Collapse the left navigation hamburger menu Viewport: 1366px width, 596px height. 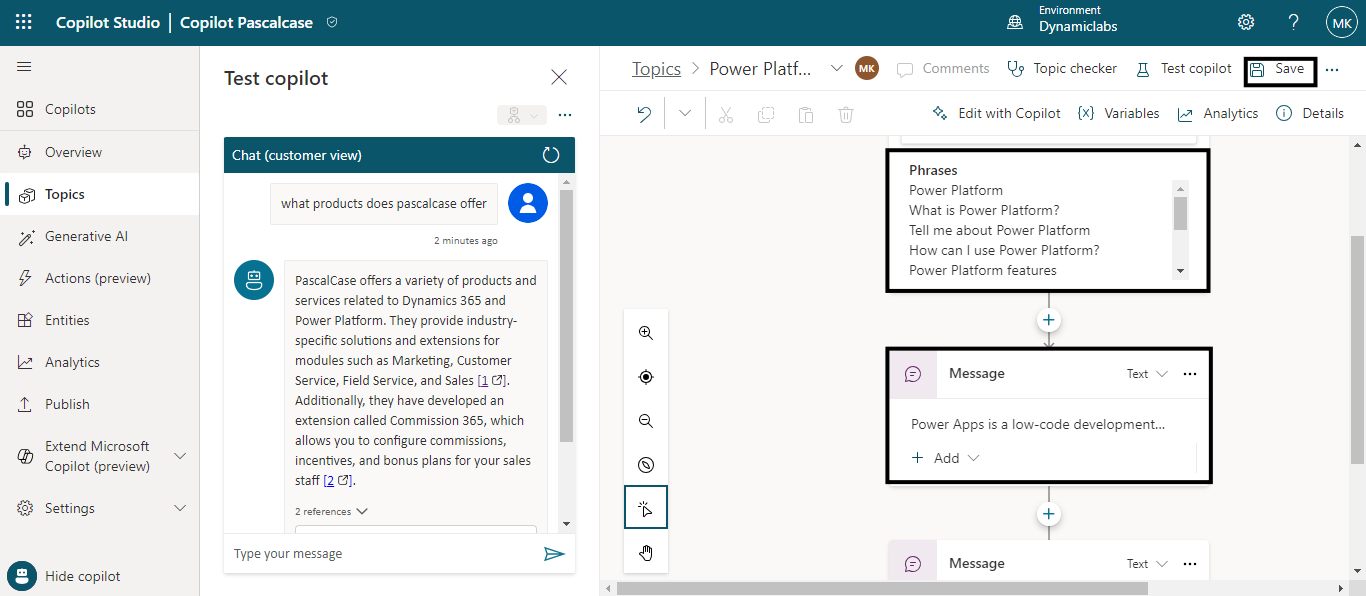(x=24, y=67)
